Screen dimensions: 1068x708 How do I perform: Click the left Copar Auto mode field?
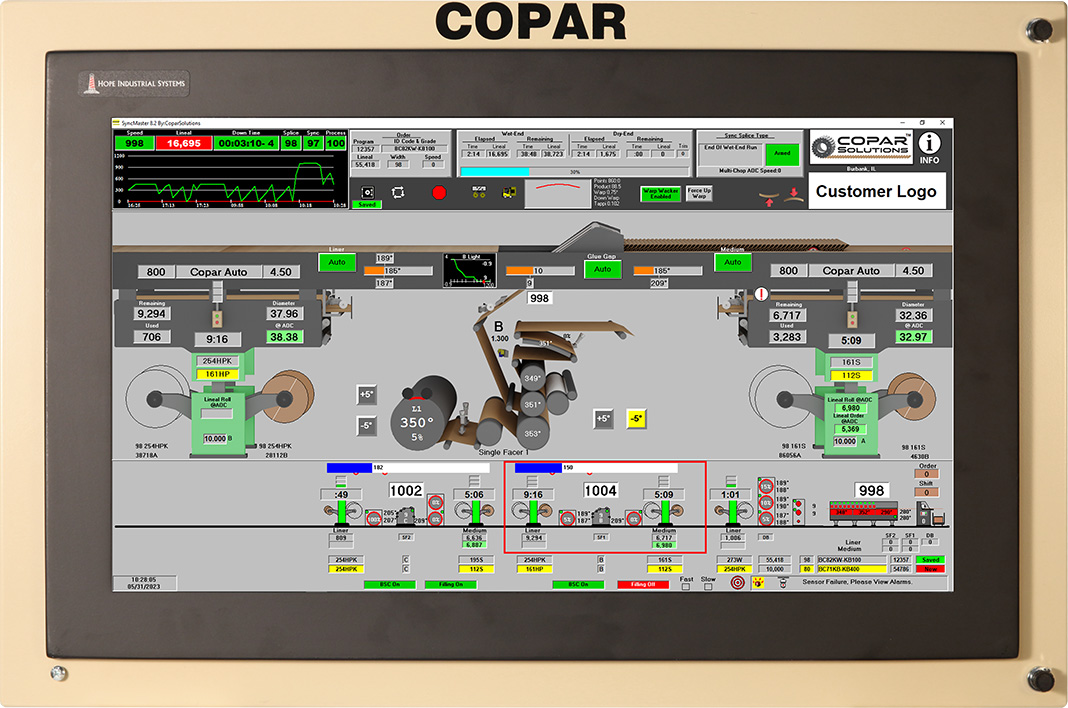coord(219,272)
